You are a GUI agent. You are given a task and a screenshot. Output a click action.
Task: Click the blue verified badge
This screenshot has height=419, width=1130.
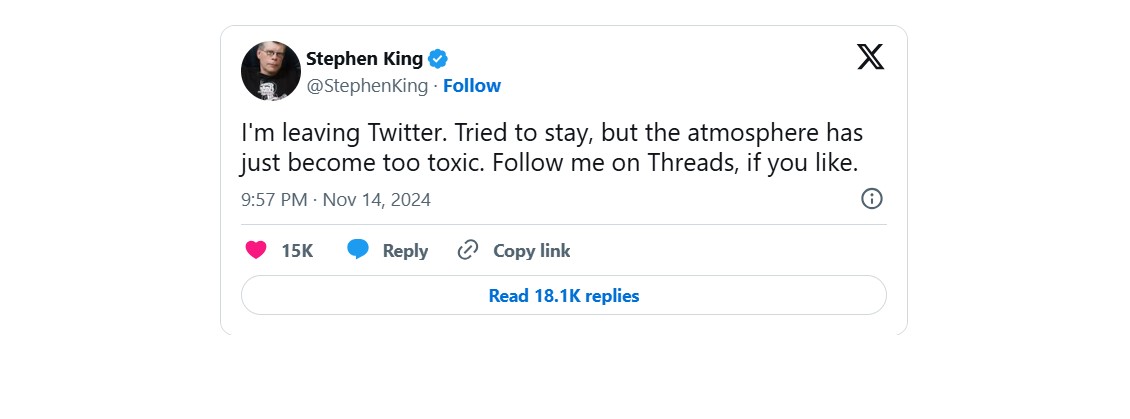click(438, 59)
